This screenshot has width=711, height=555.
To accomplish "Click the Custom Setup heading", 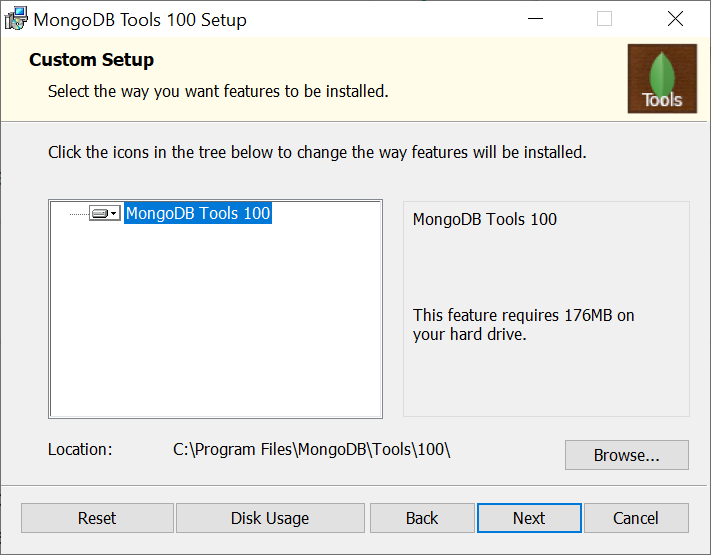I will coord(92,60).
